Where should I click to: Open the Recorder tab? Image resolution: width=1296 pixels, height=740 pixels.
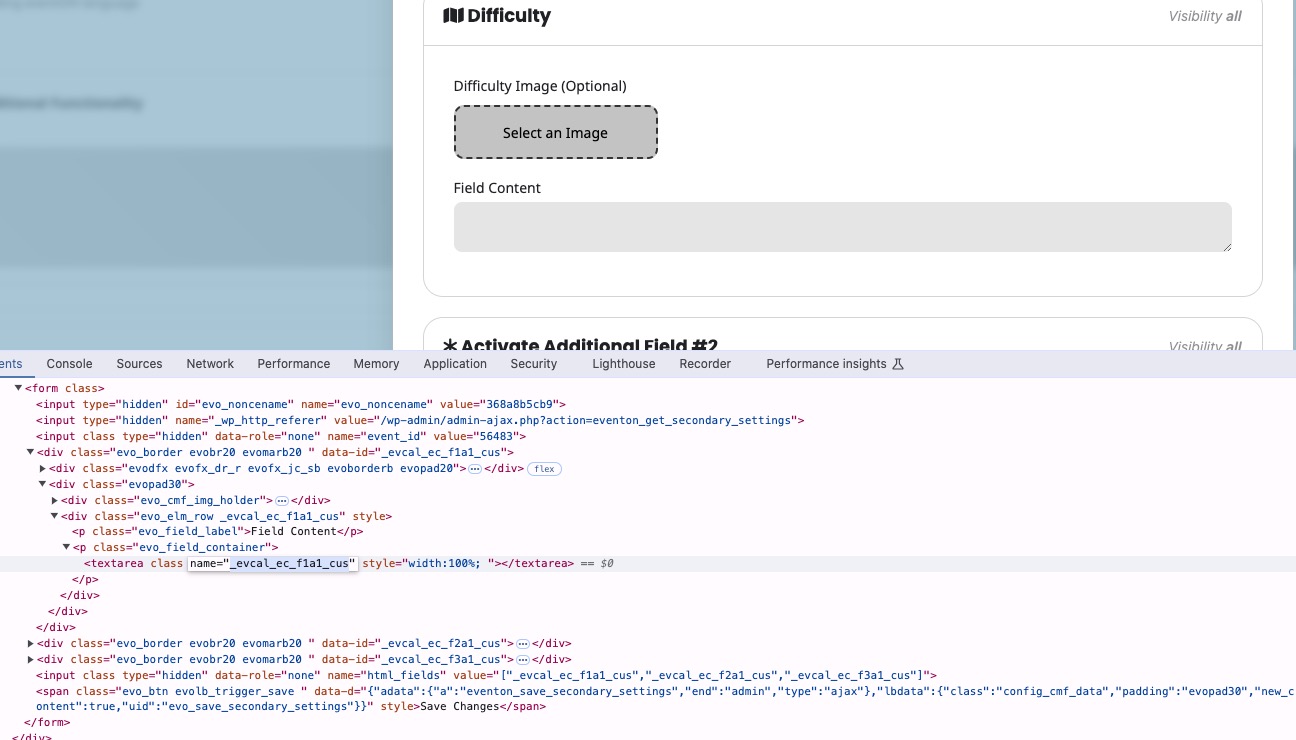705,364
